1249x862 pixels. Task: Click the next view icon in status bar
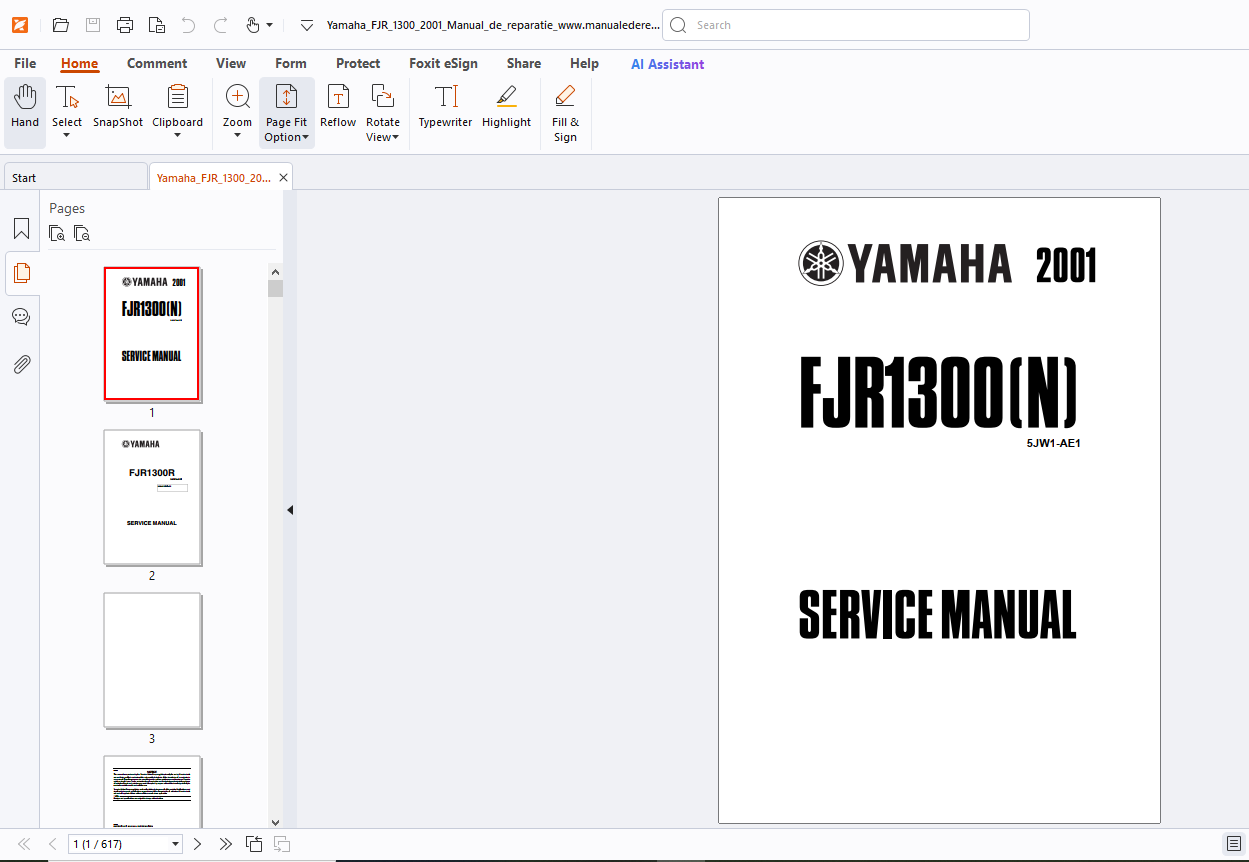coord(282,844)
